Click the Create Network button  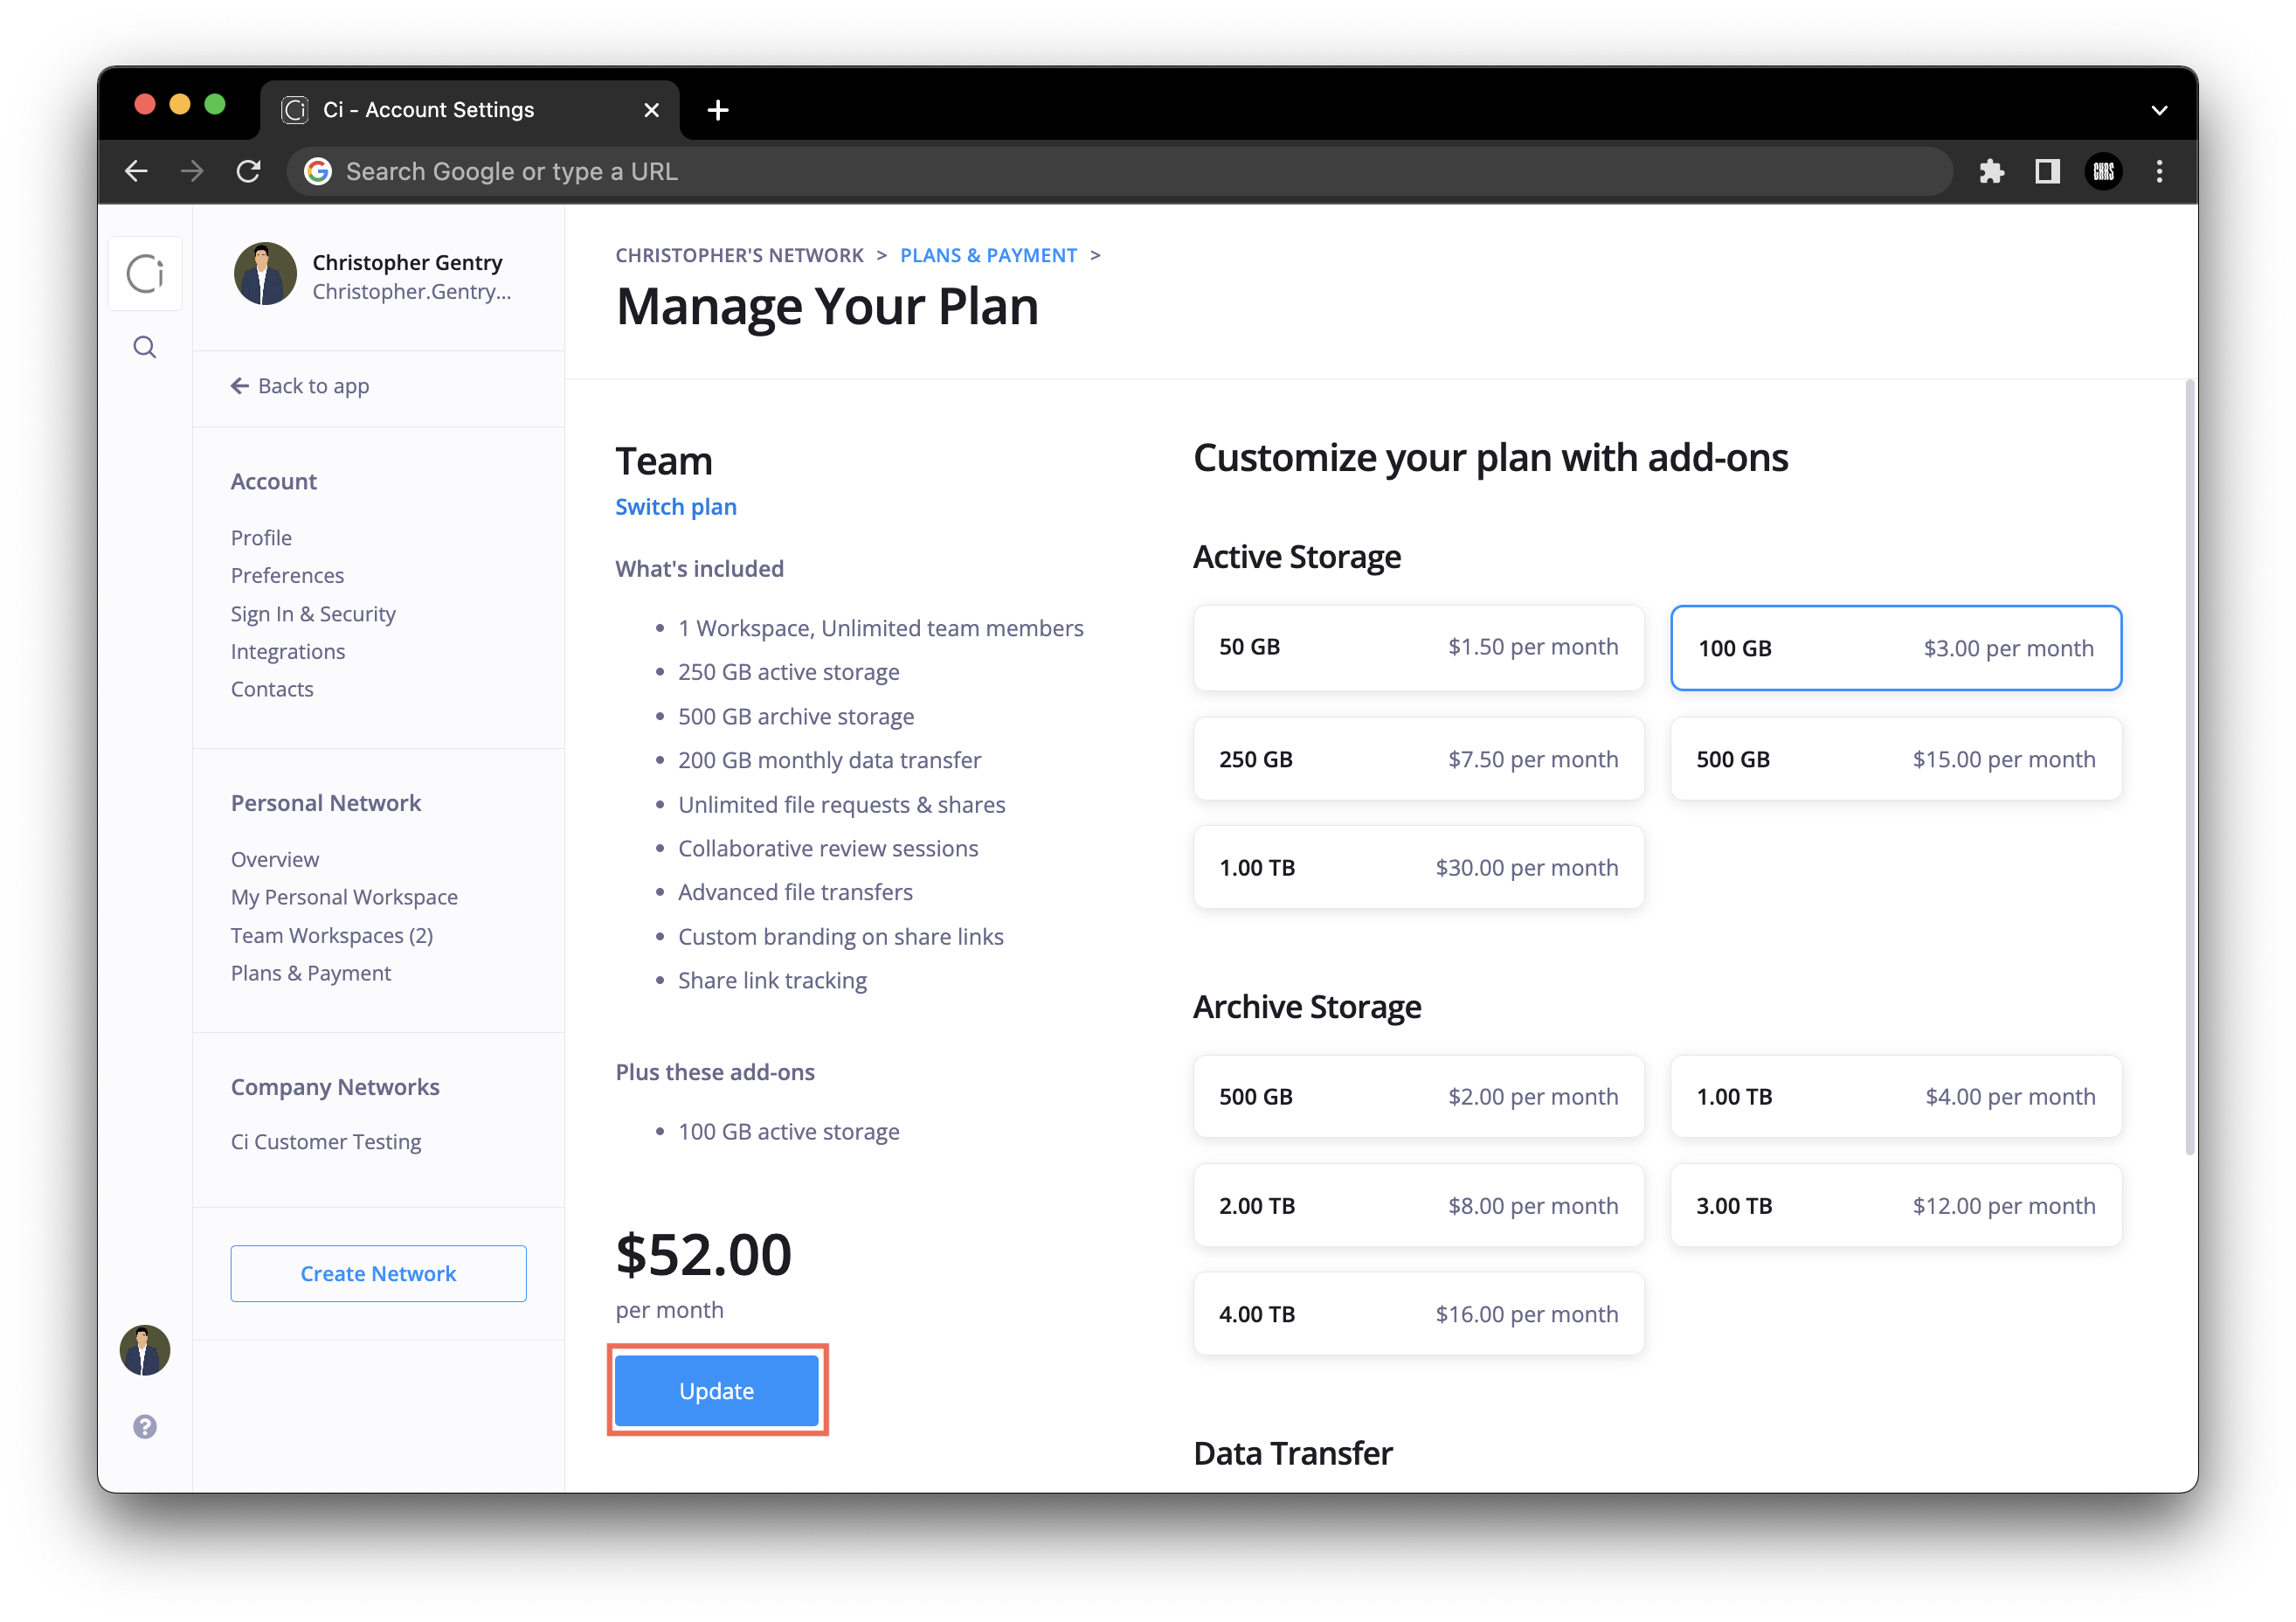pos(378,1273)
